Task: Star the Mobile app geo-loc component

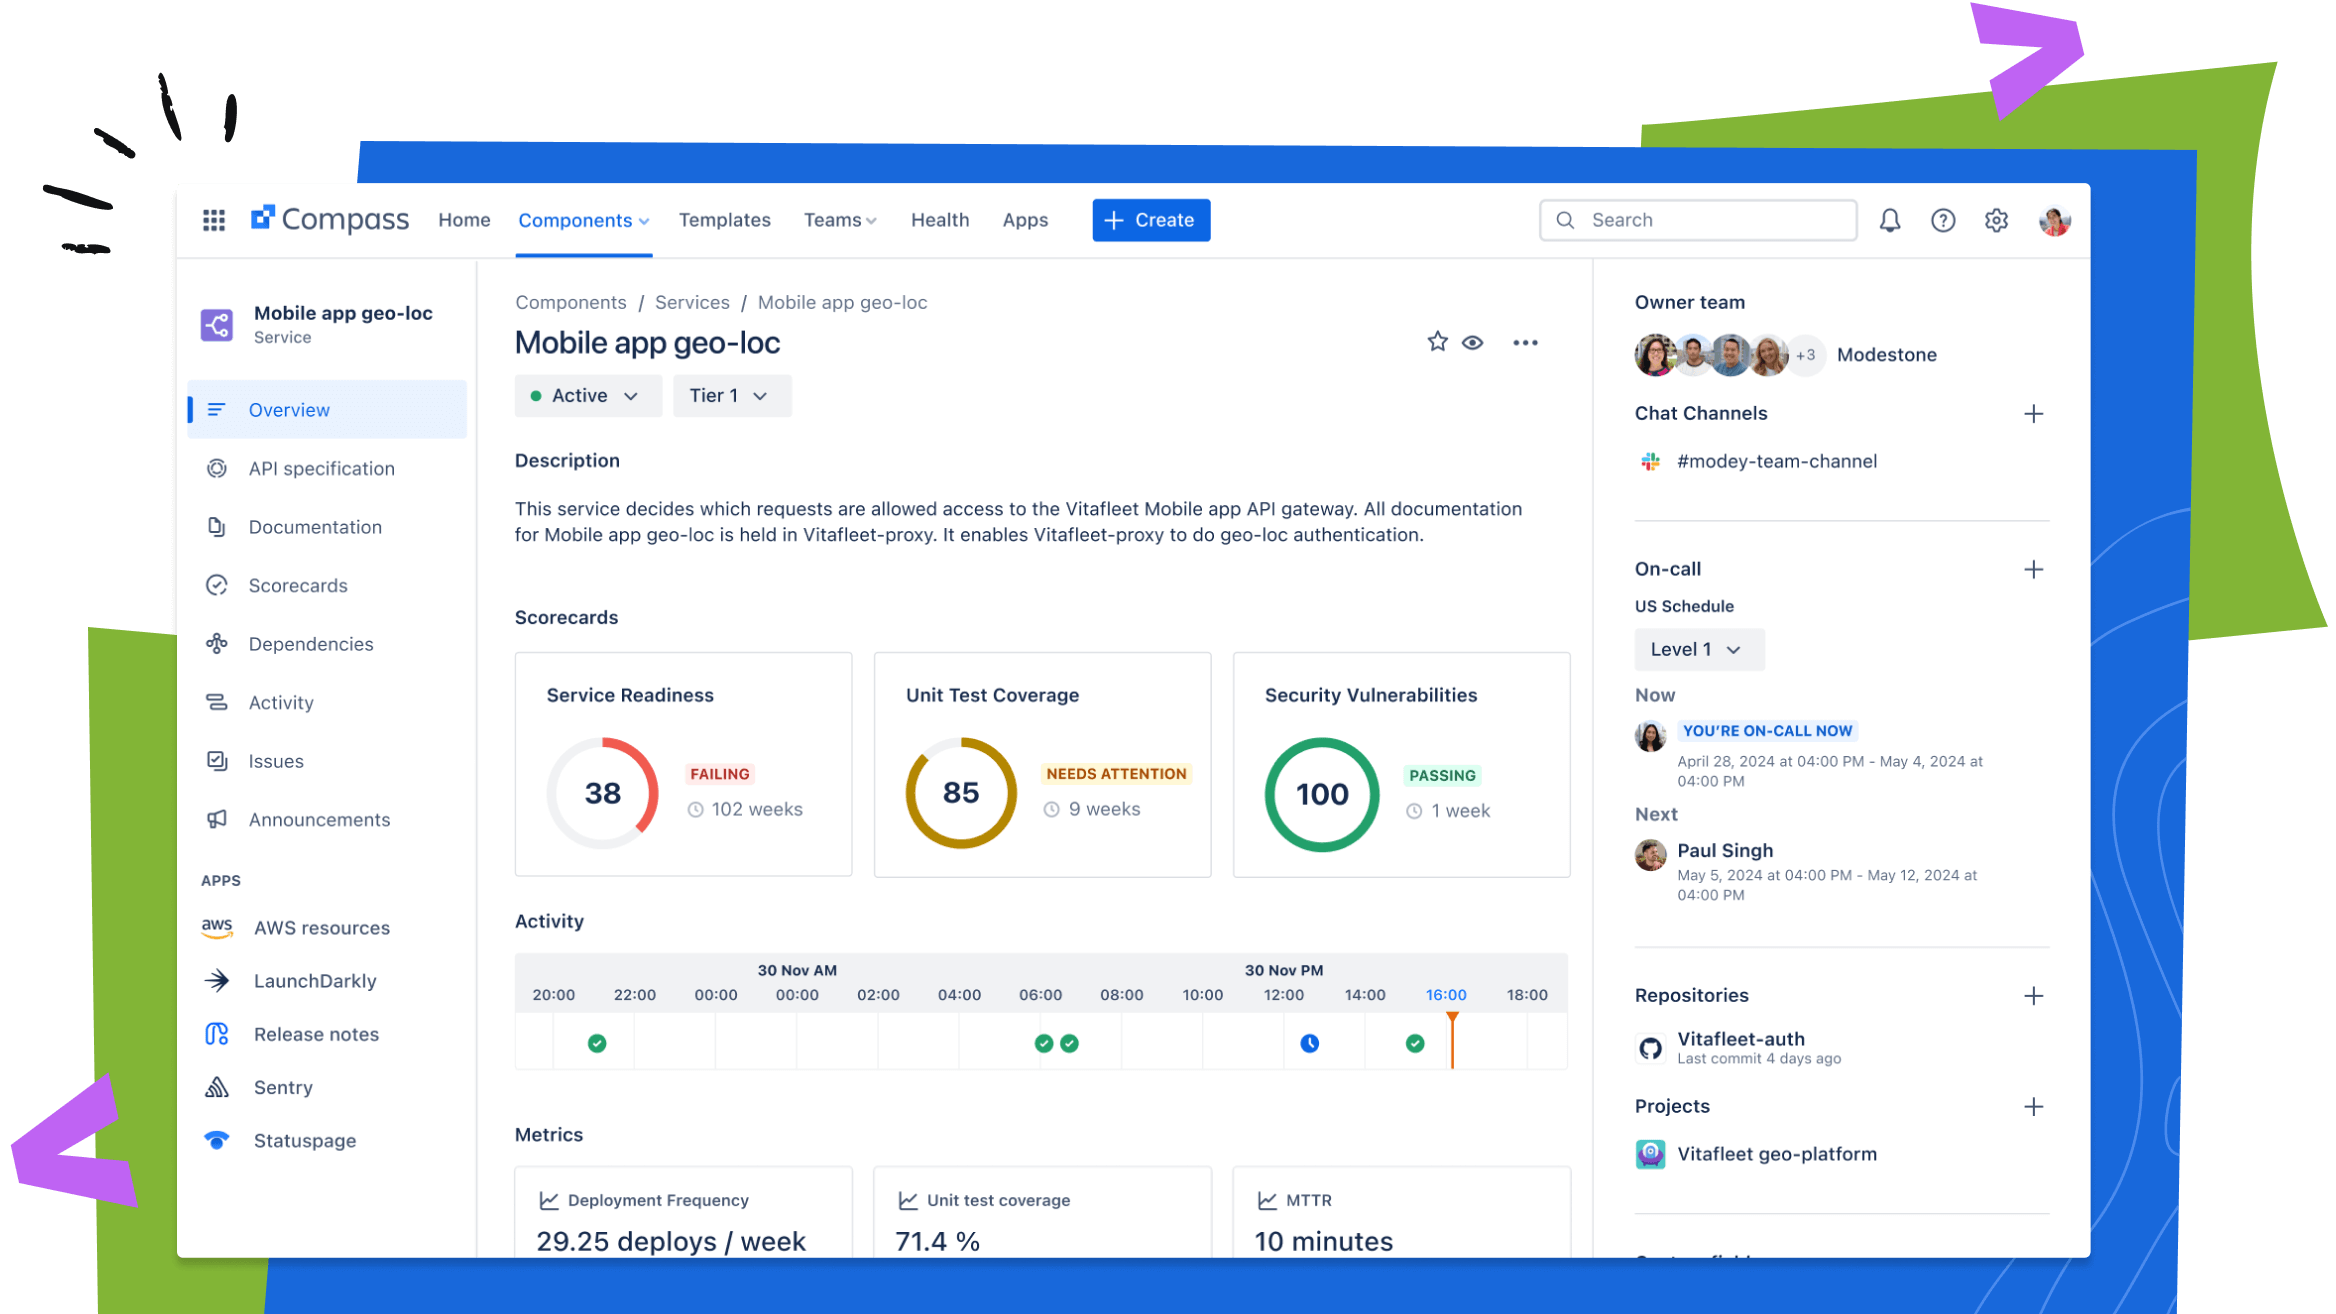Action: (1437, 342)
